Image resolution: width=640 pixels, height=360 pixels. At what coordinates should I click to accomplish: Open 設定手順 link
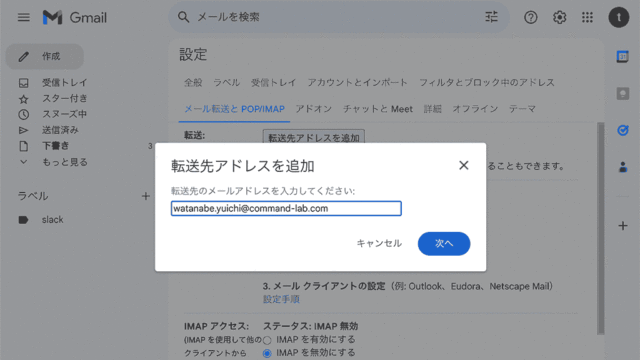coord(281,299)
